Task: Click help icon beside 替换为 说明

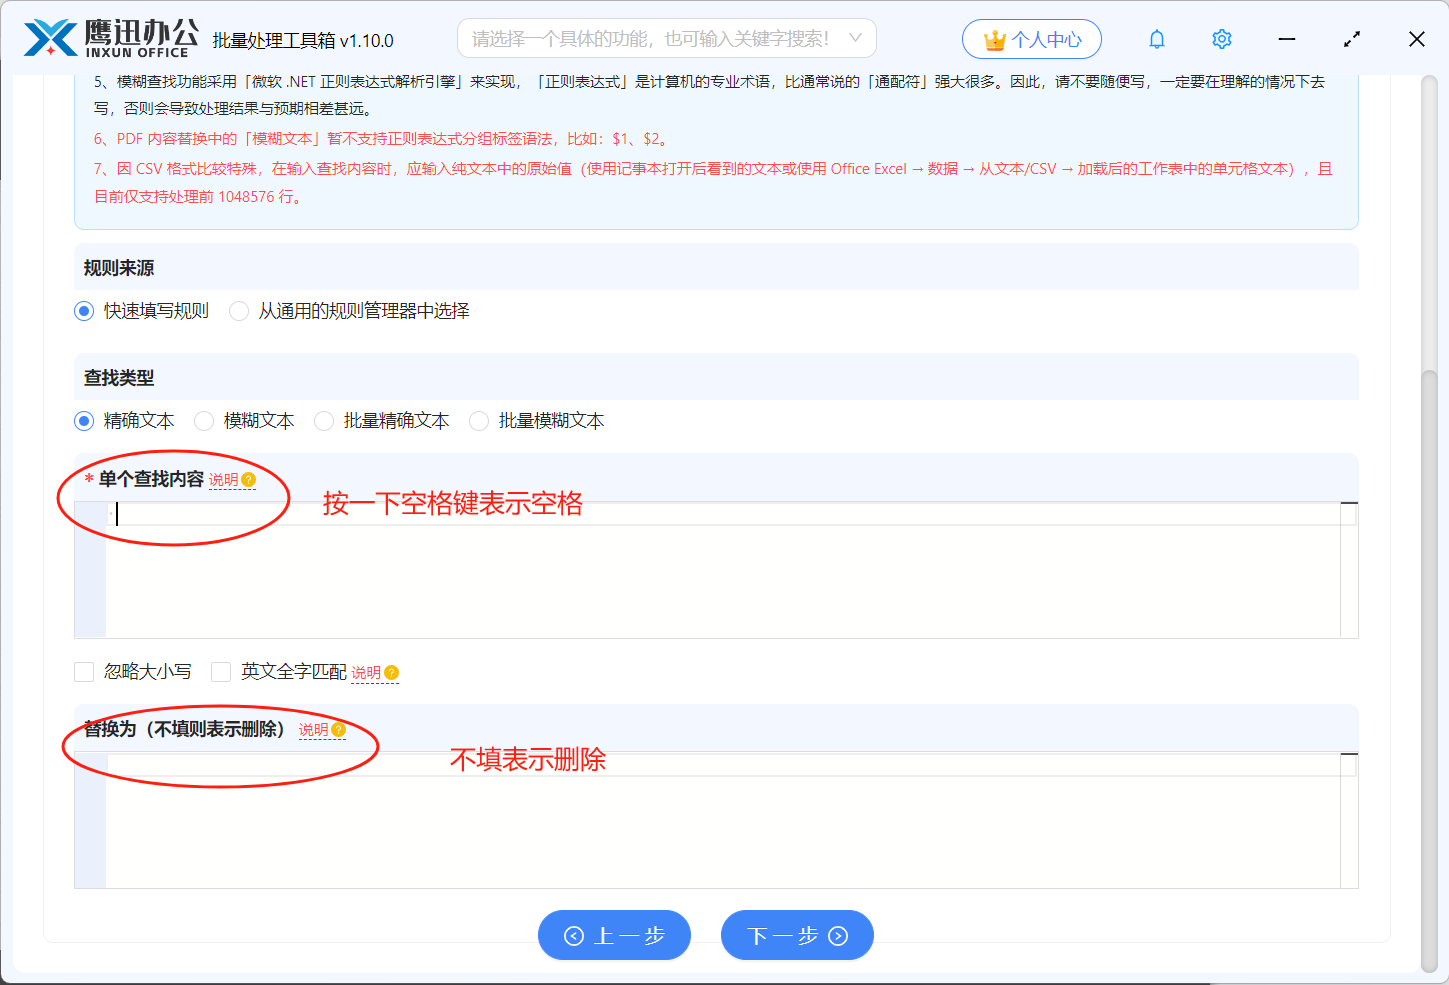Action: [x=338, y=730]
